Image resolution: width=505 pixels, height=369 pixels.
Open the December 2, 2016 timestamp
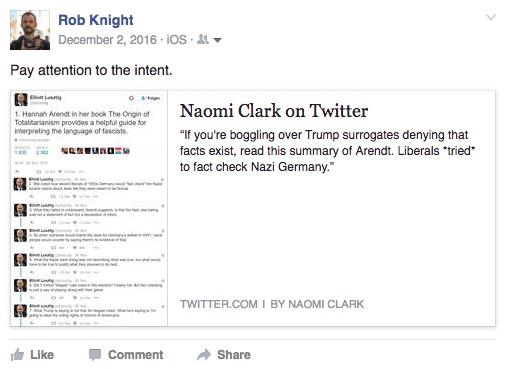coord(107,40)
